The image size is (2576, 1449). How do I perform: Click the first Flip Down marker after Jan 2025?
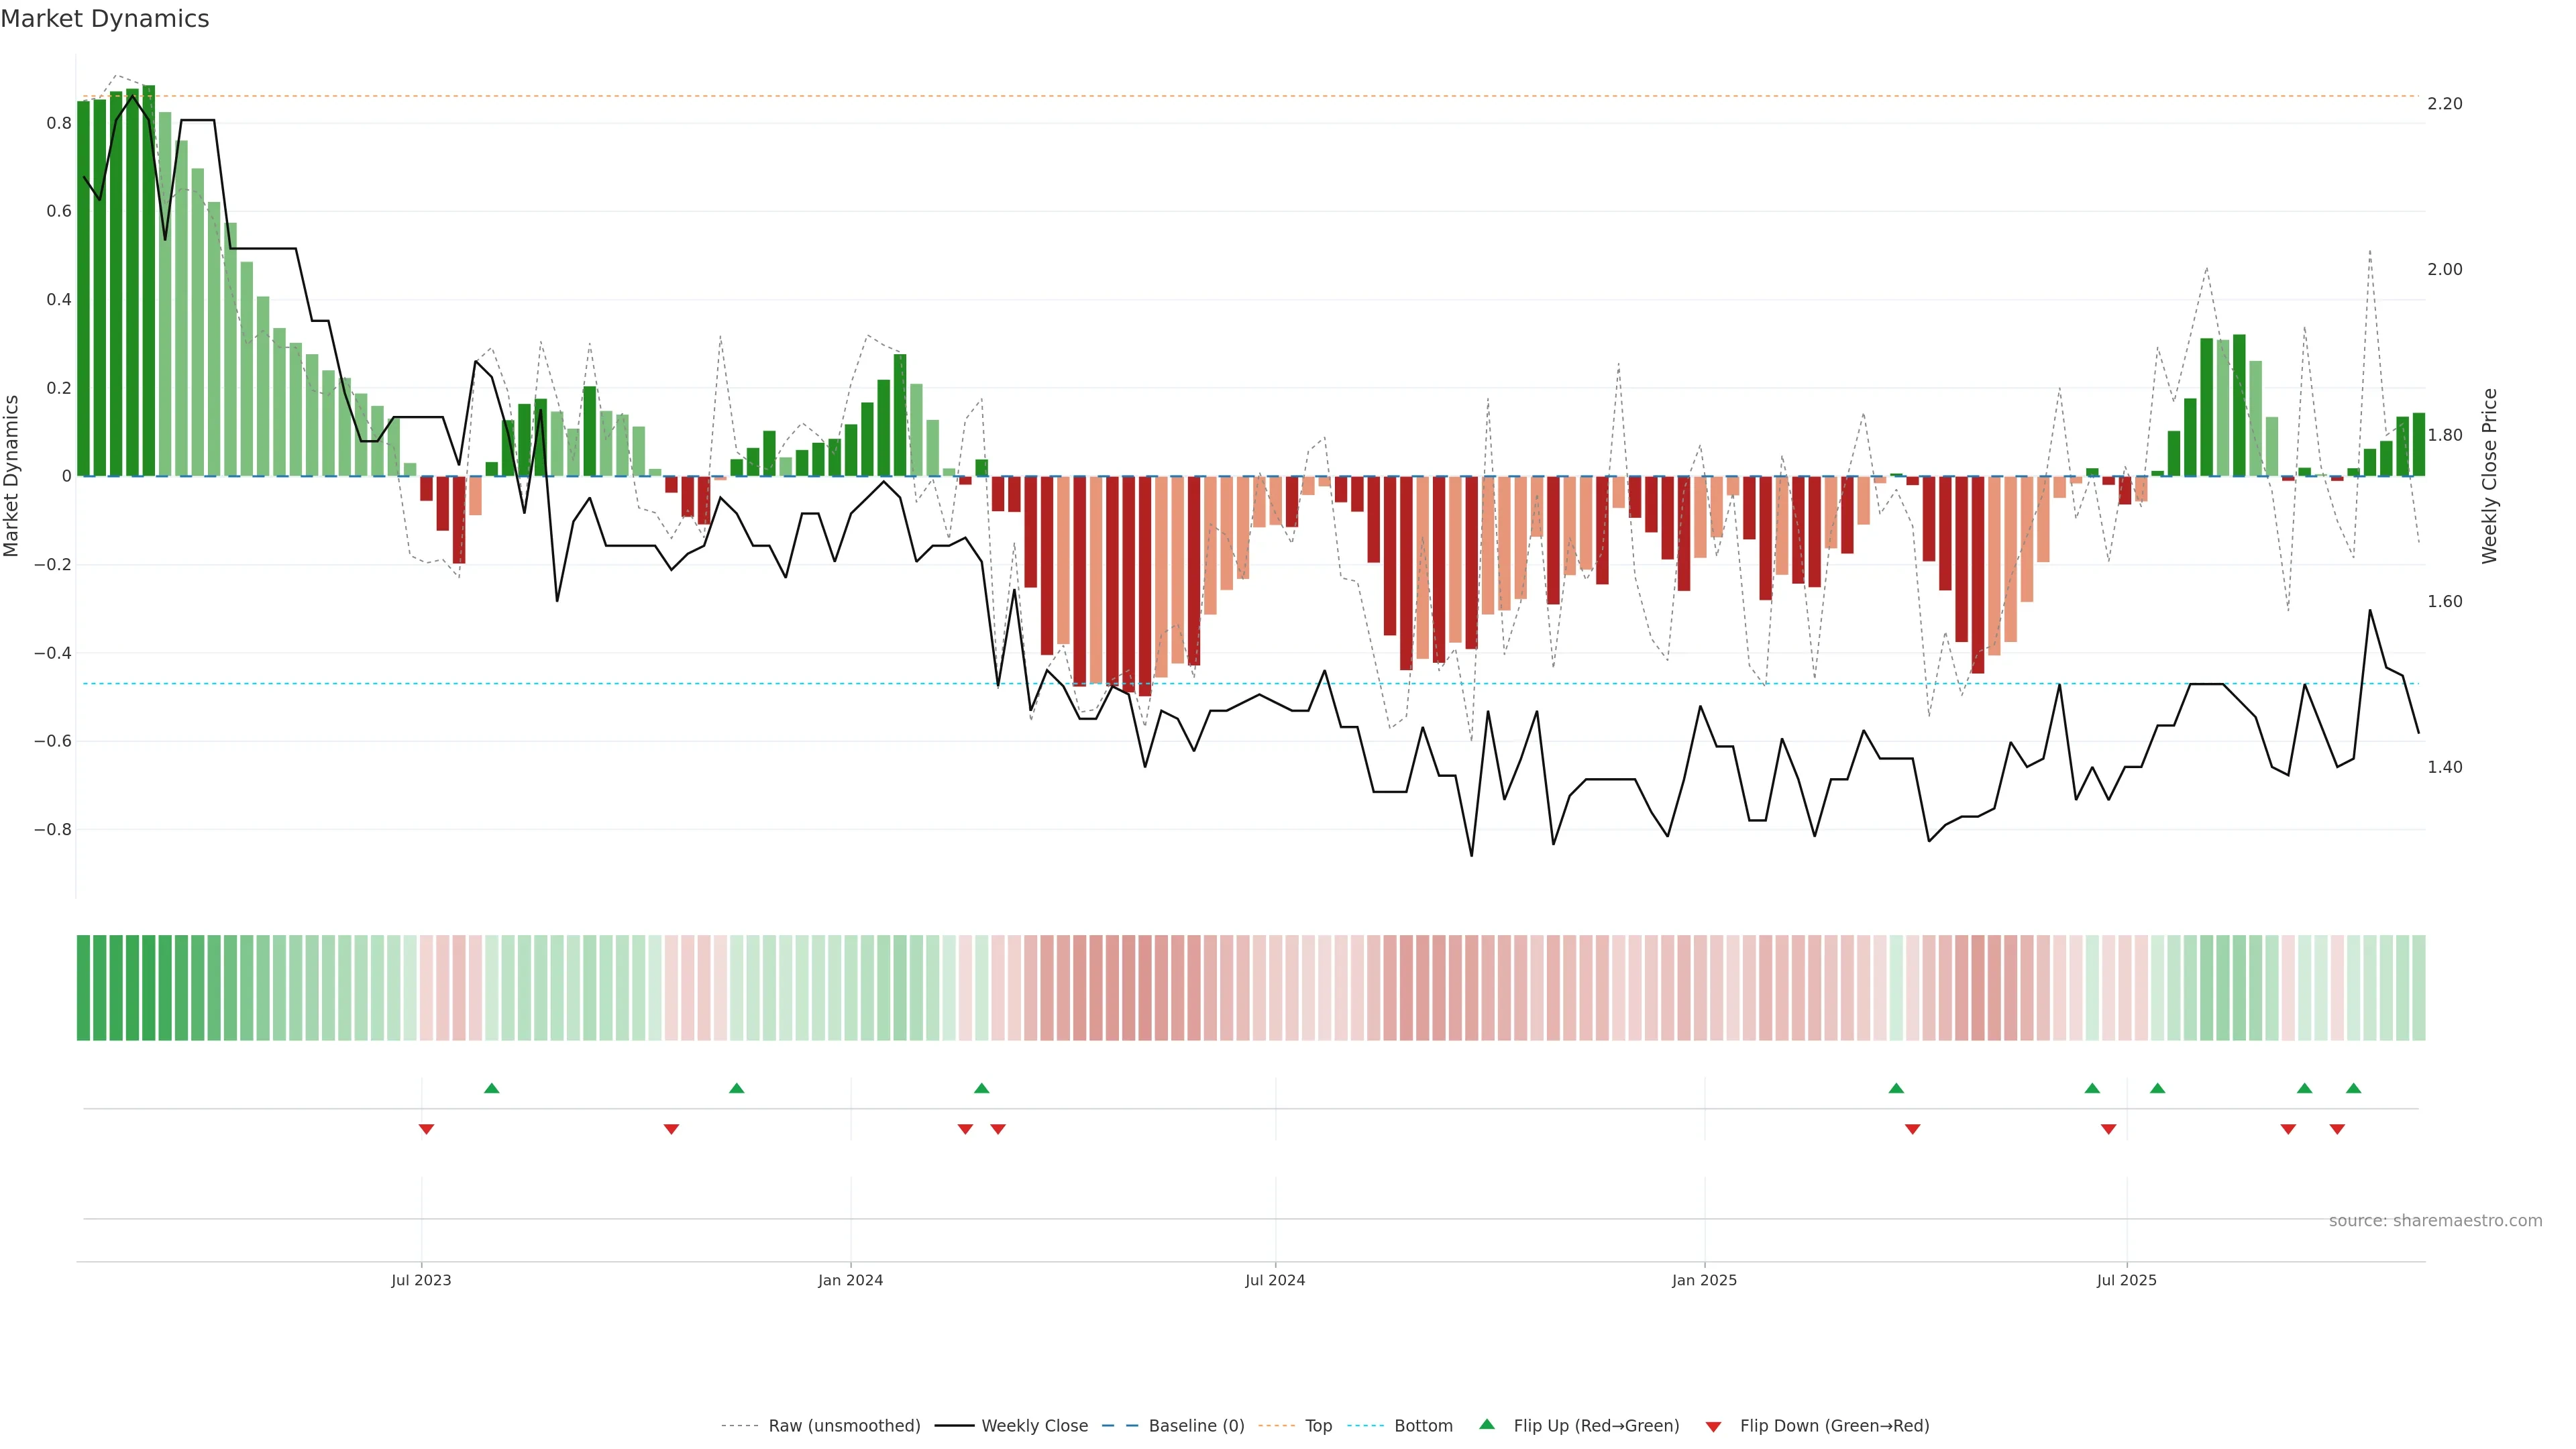click(1912, 1129)
